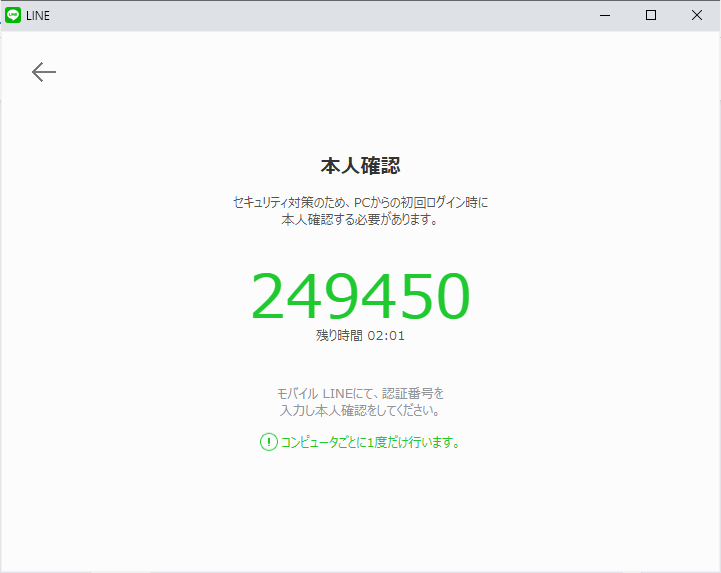The height and width of the screenshot is (573, 721).
Task: Click text モバイル LINEにて、認証番号を
Action: coord(360,394)
